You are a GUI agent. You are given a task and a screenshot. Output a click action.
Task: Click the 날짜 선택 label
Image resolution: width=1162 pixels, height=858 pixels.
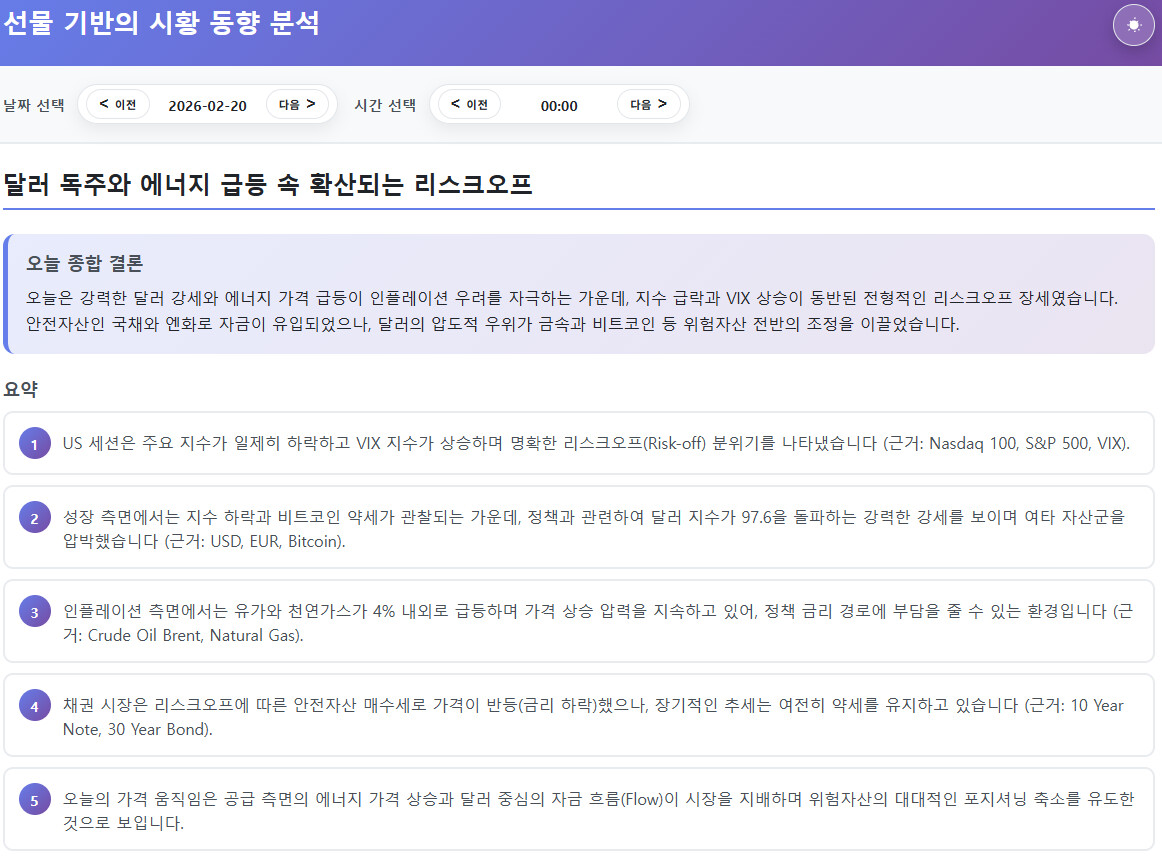point(34,105)
